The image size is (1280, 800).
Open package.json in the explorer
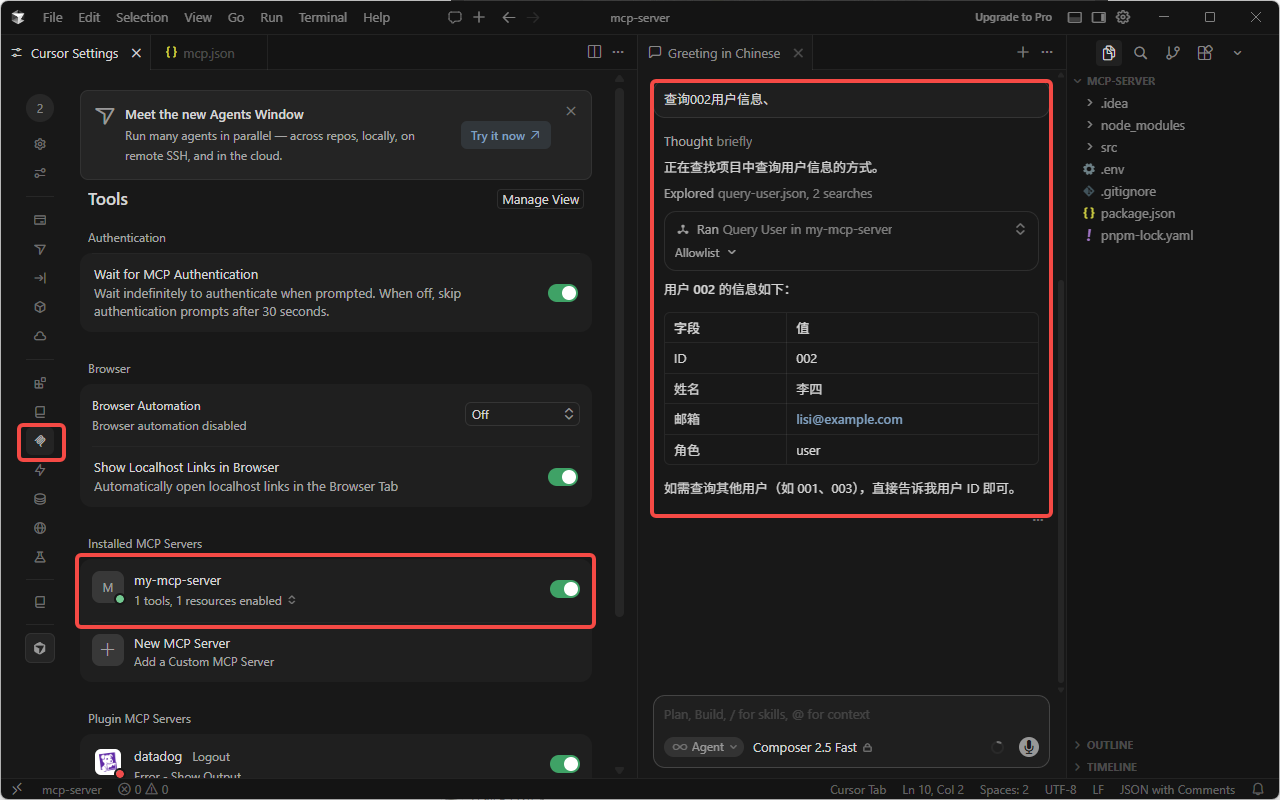[x=1137, y=213]
